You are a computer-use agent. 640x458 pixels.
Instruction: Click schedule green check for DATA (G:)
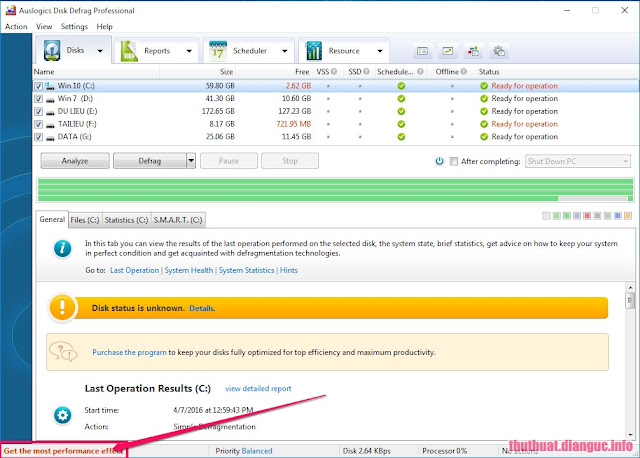click(x=401, y=137)
